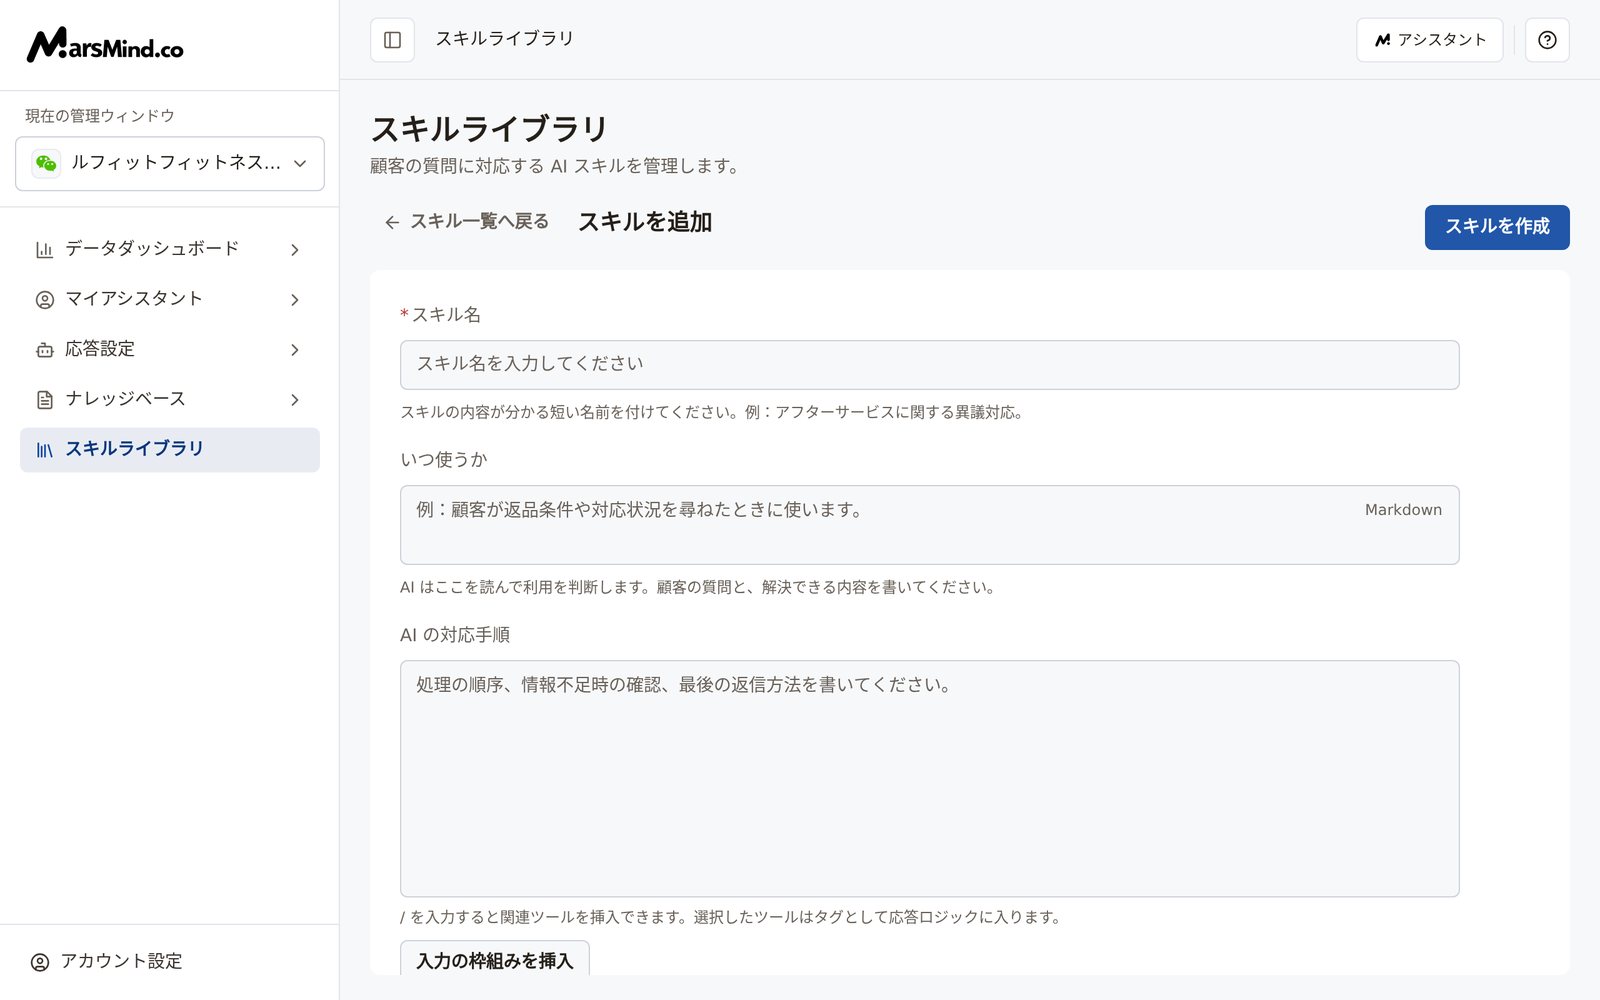
Task: Expand the データダッシュボード chevron
Action: click(295, 249)
